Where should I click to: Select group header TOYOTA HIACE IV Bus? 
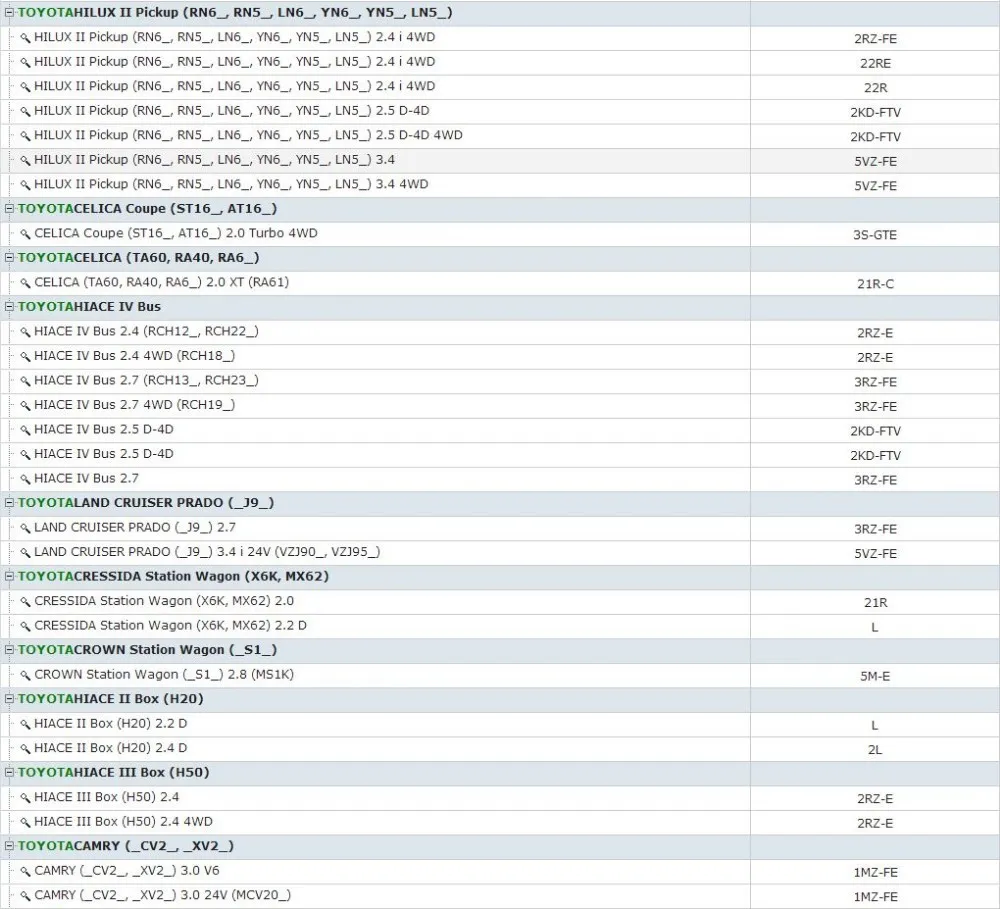pyautogui.click(x=500, y=307)
